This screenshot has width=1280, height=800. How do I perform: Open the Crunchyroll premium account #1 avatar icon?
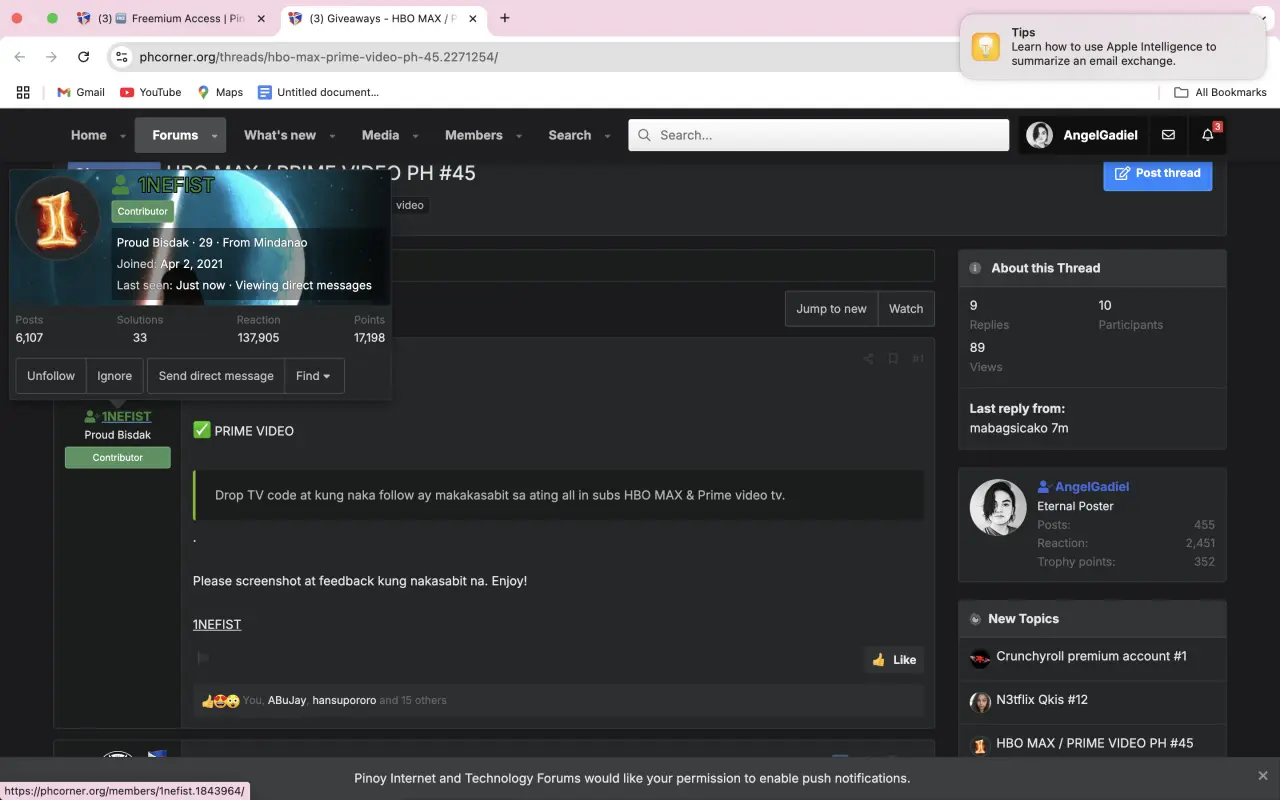pos(980,658)
